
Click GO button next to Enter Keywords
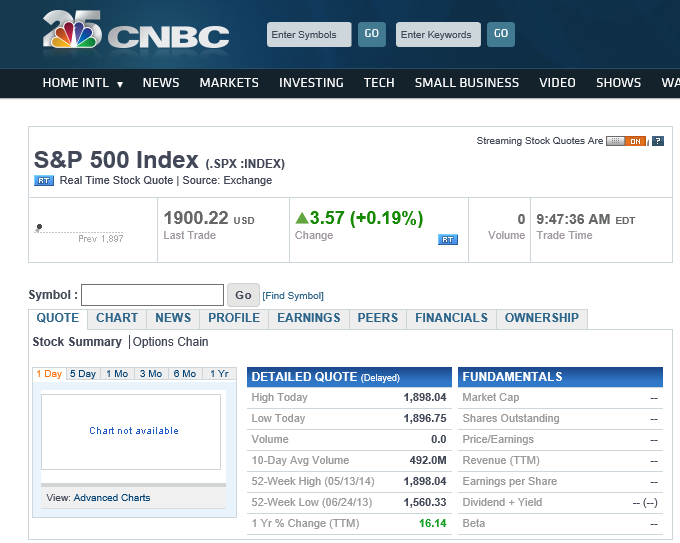pyautogui.click(x=501, y=34)
